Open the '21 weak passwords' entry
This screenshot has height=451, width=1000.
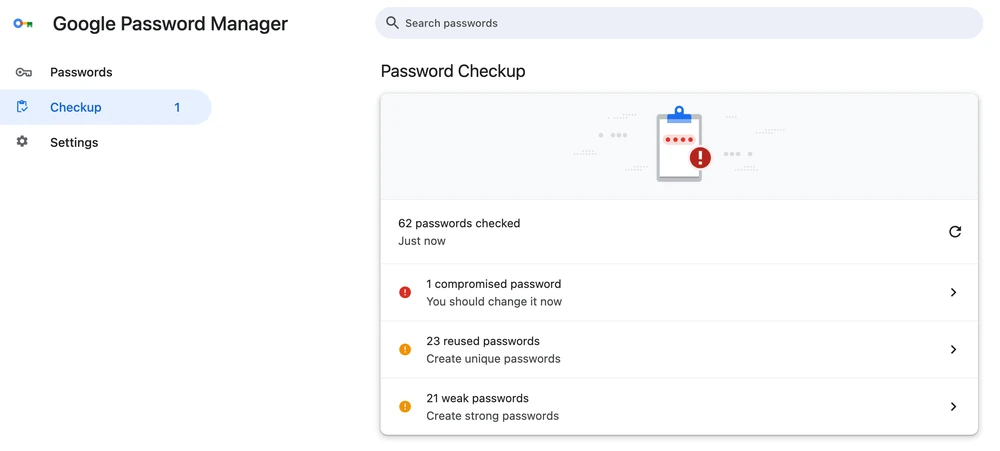(x=478, y=399)
